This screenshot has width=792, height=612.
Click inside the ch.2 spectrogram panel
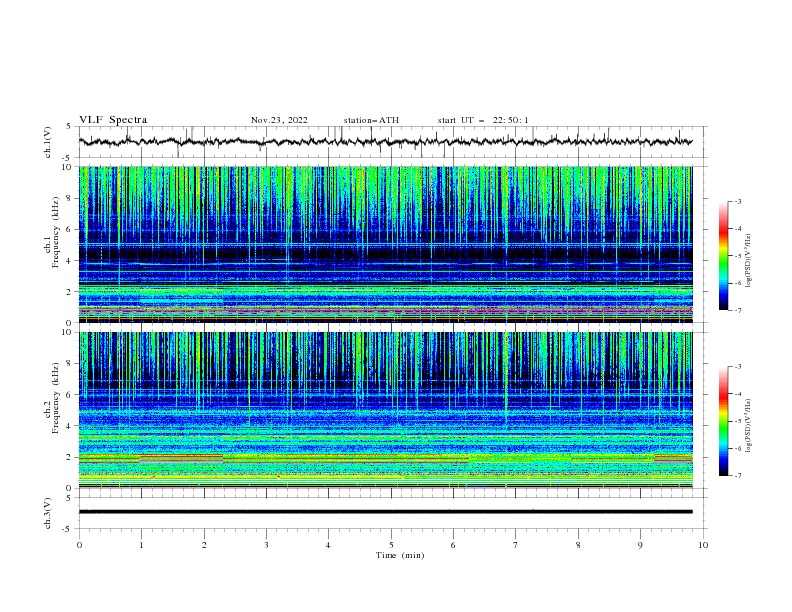[386, 410]
